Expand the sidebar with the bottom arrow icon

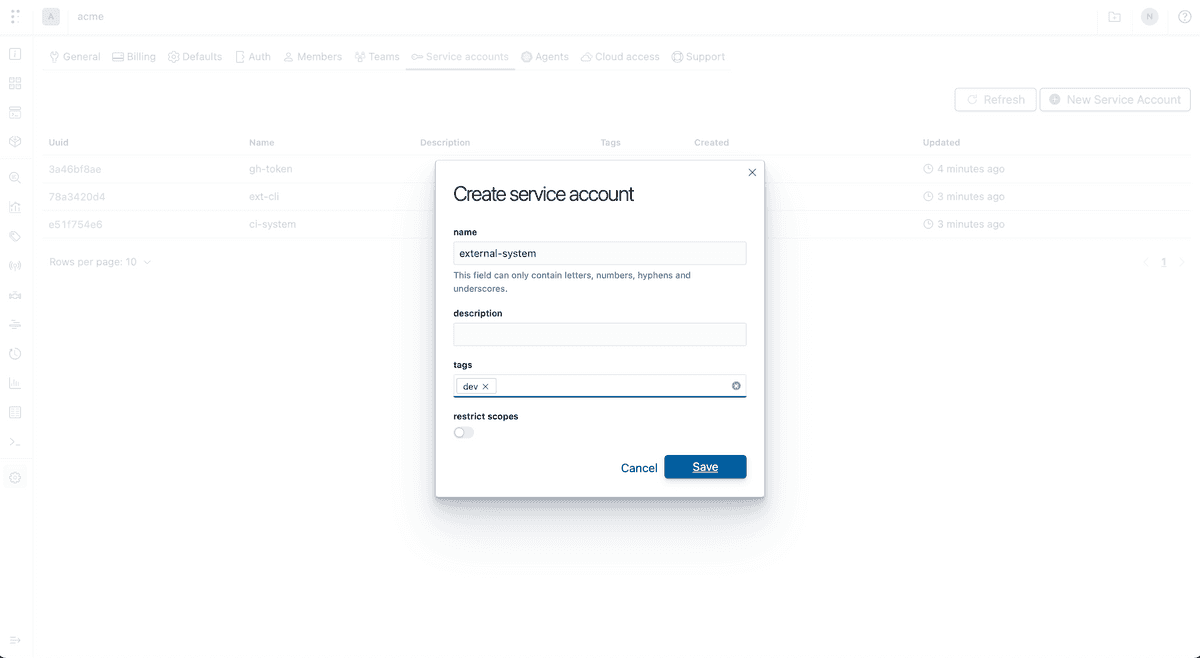[15, 640]
